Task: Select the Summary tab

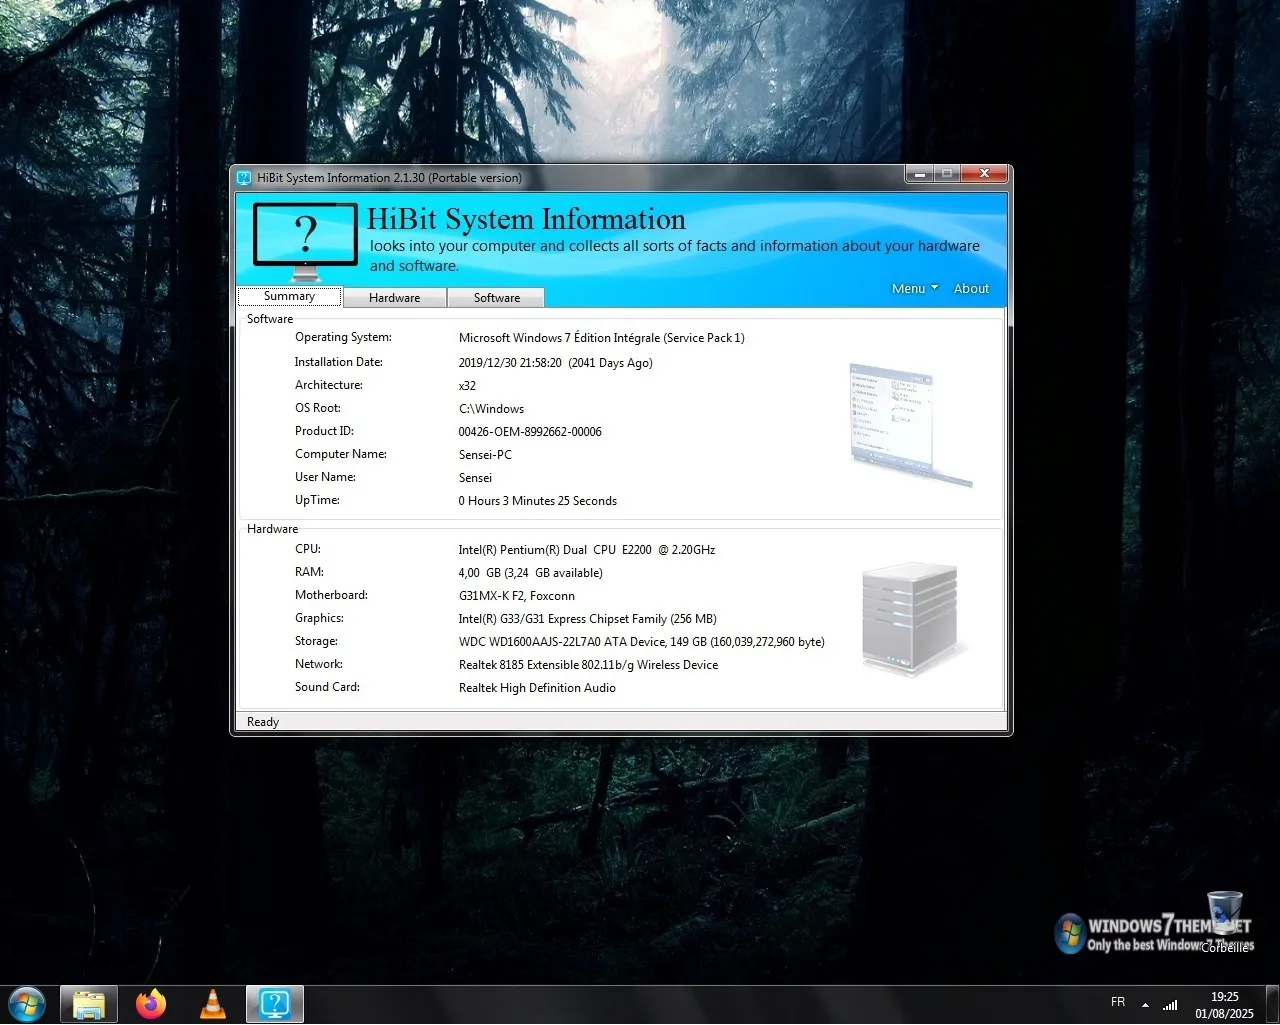Action: point(289,296)
